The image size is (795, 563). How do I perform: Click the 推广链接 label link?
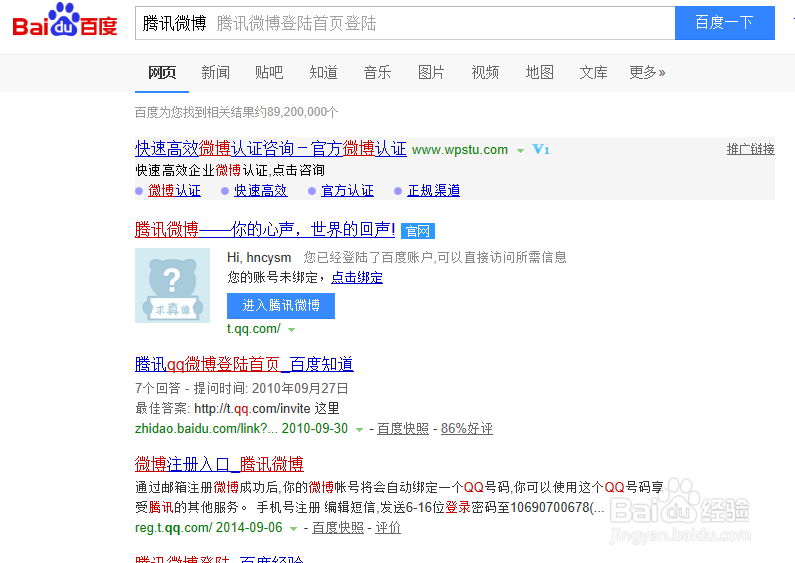(x=750, y=149)
